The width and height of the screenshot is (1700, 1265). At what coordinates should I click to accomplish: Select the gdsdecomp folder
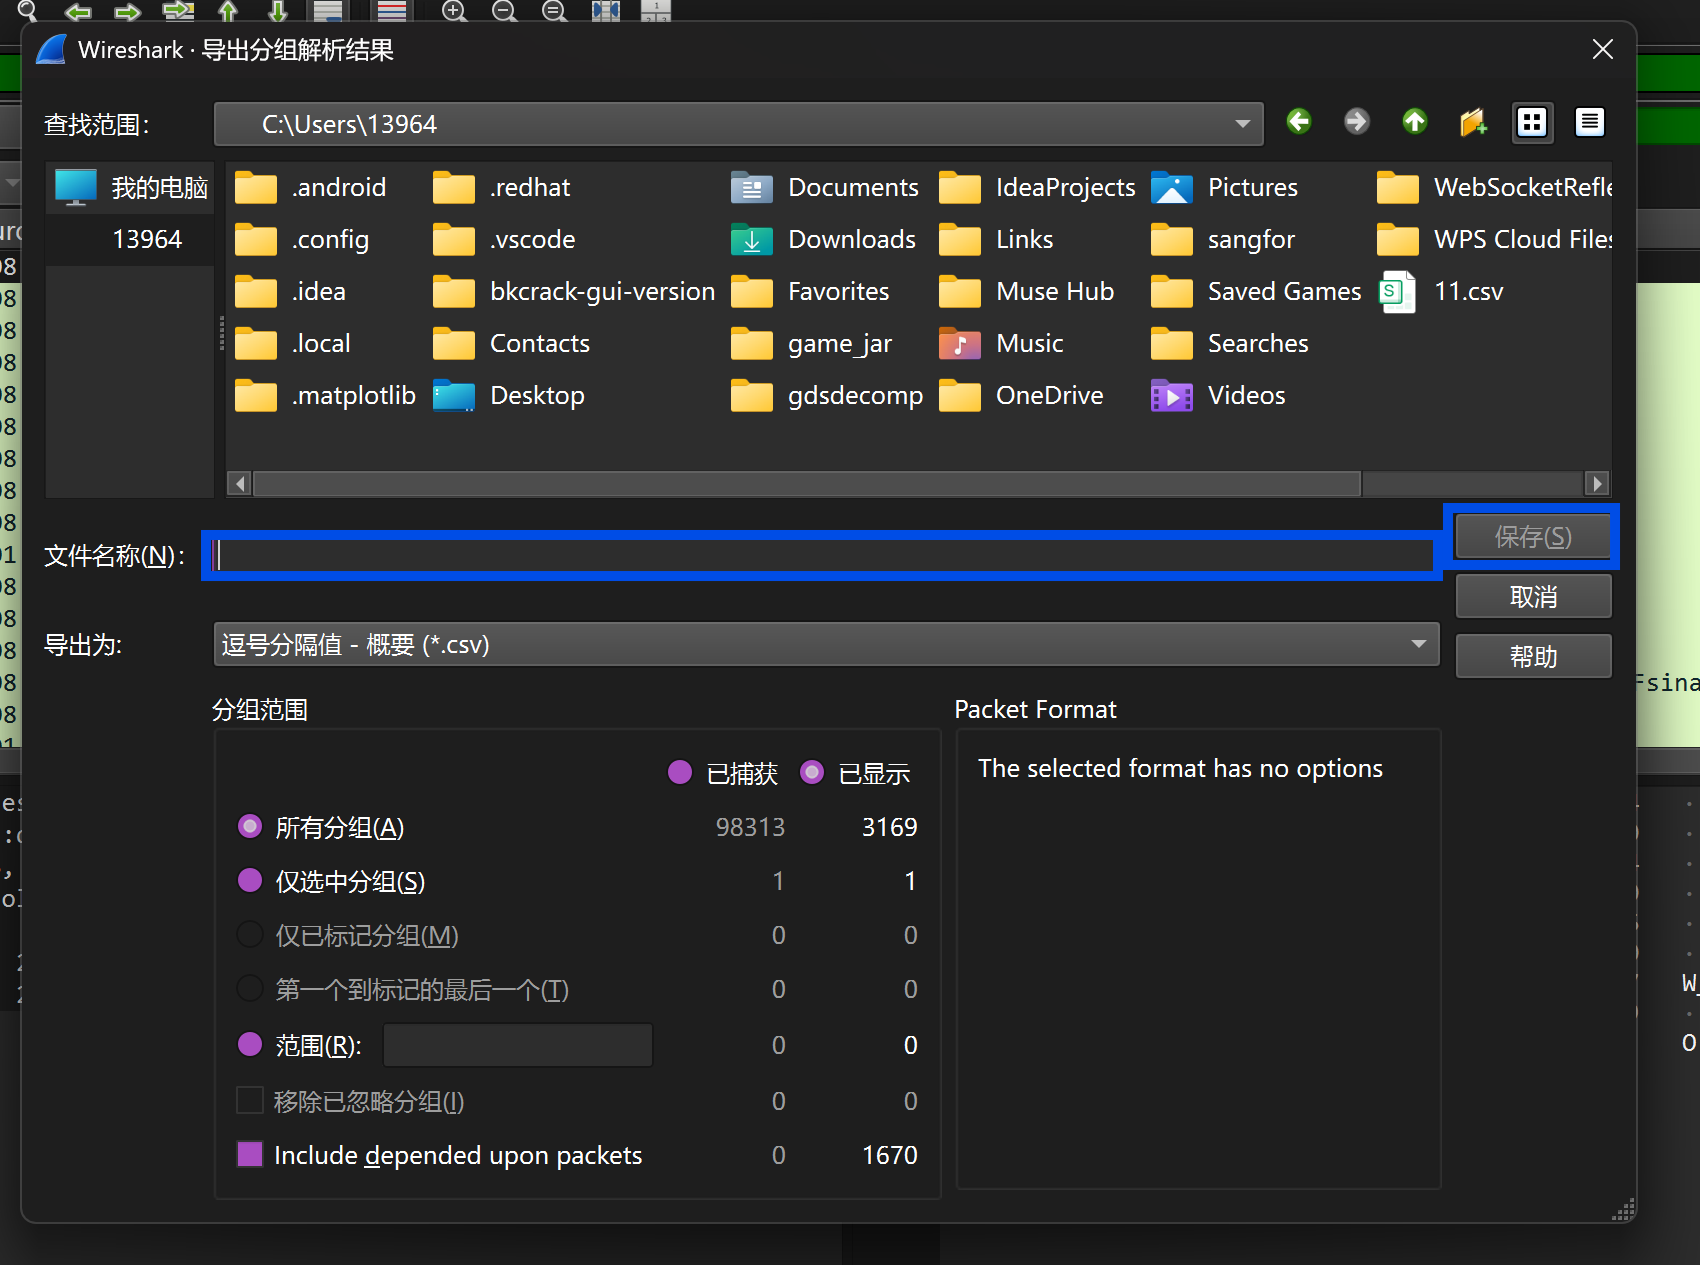(x=827, y=396)
